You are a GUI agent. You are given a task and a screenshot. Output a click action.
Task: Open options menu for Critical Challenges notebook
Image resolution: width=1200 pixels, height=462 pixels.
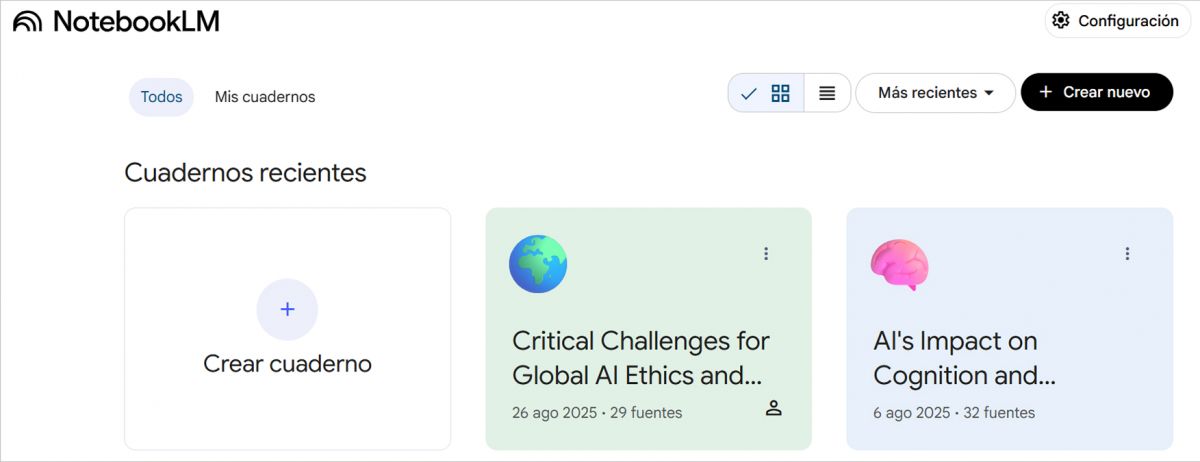pyautogui.click(x=766, y=254)
